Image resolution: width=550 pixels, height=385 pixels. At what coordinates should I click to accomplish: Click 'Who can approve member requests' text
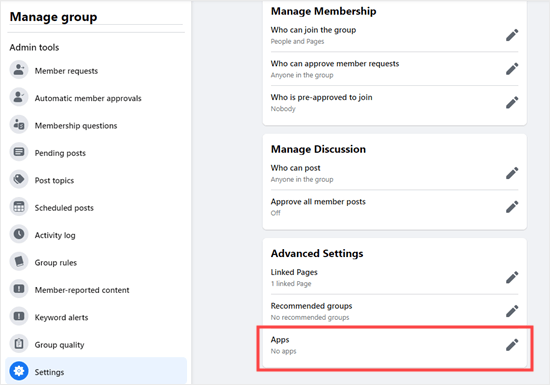tap(335, 64)
